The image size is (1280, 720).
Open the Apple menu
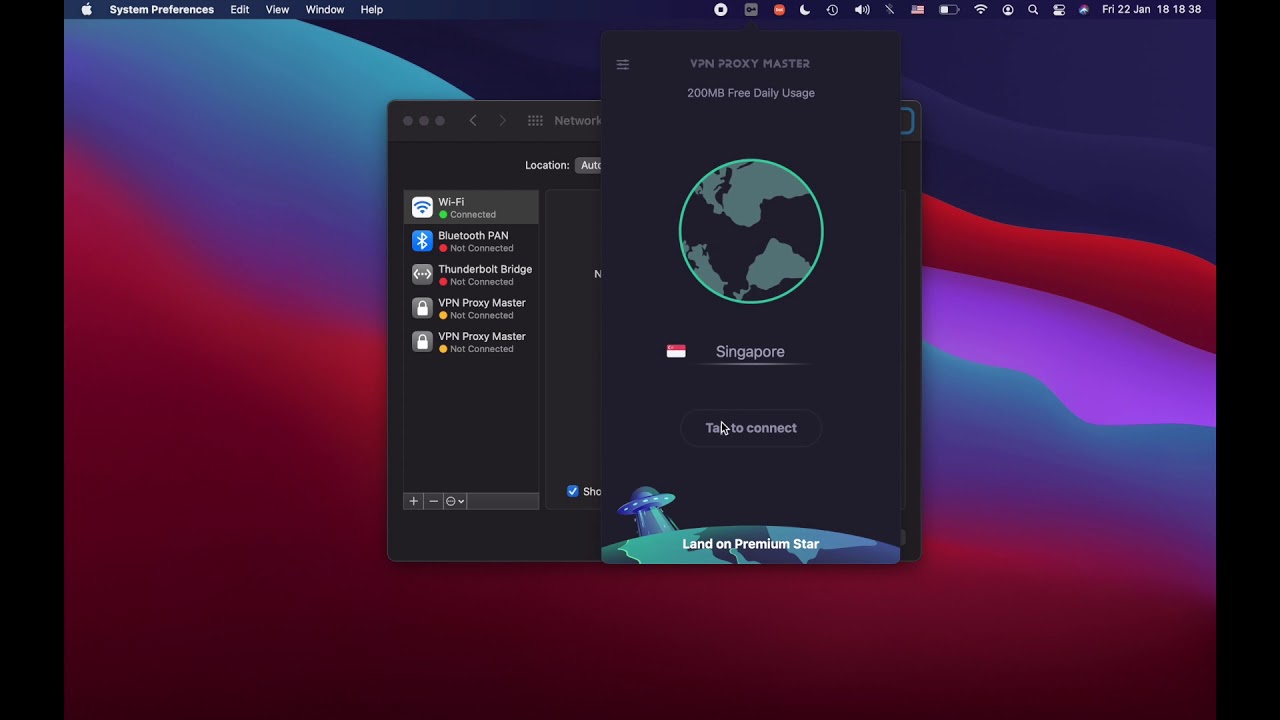[86, 9]
